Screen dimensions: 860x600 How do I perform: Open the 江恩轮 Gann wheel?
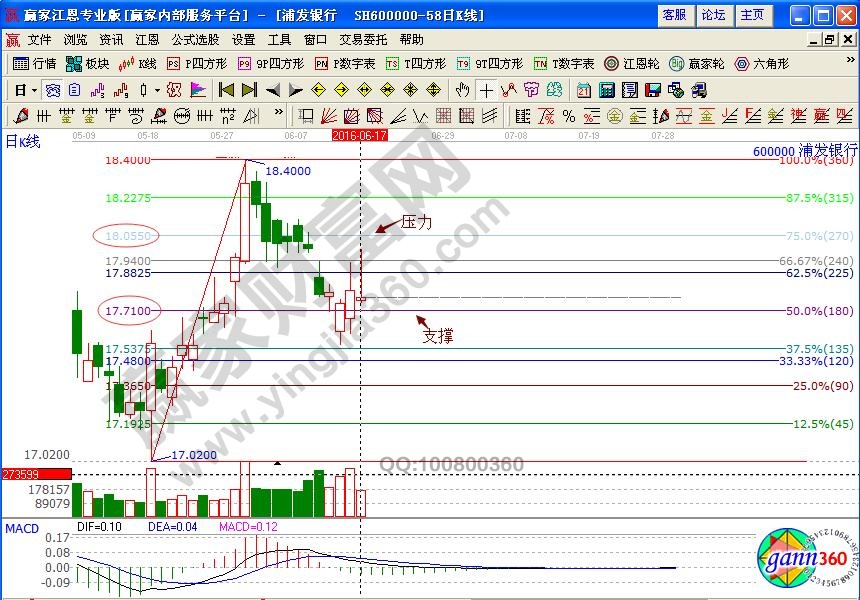point(632,64)
